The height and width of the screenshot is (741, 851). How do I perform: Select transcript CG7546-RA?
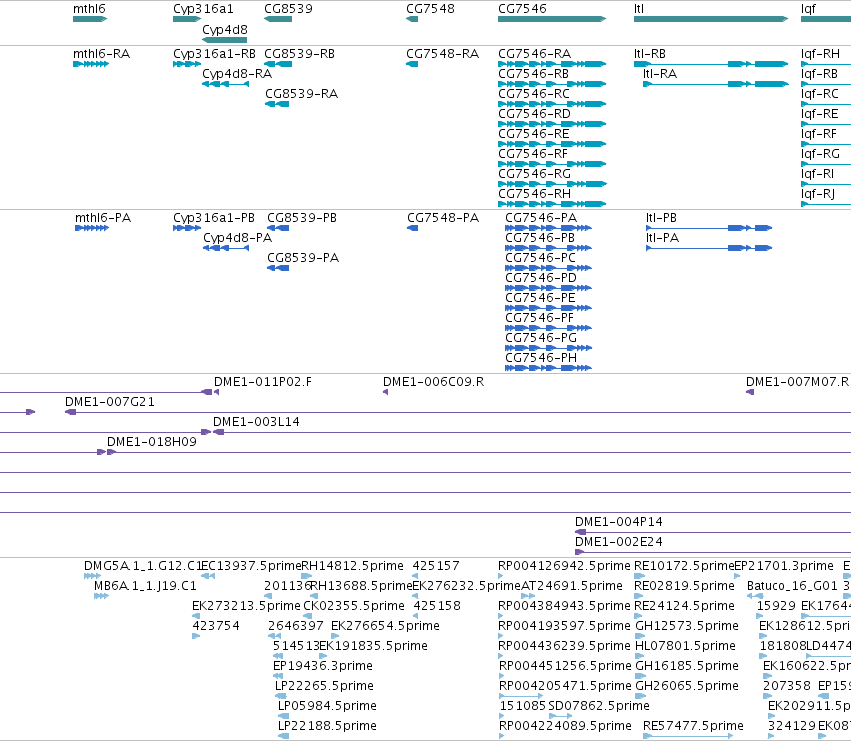click(535, 54)
